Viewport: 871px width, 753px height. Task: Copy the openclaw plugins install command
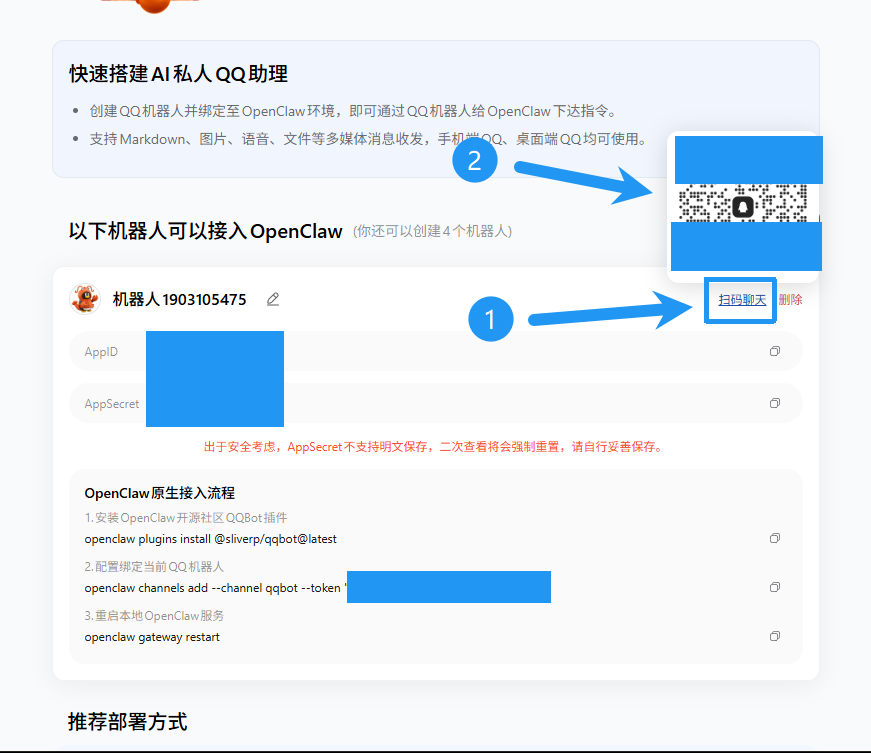[x=774, y=538]
